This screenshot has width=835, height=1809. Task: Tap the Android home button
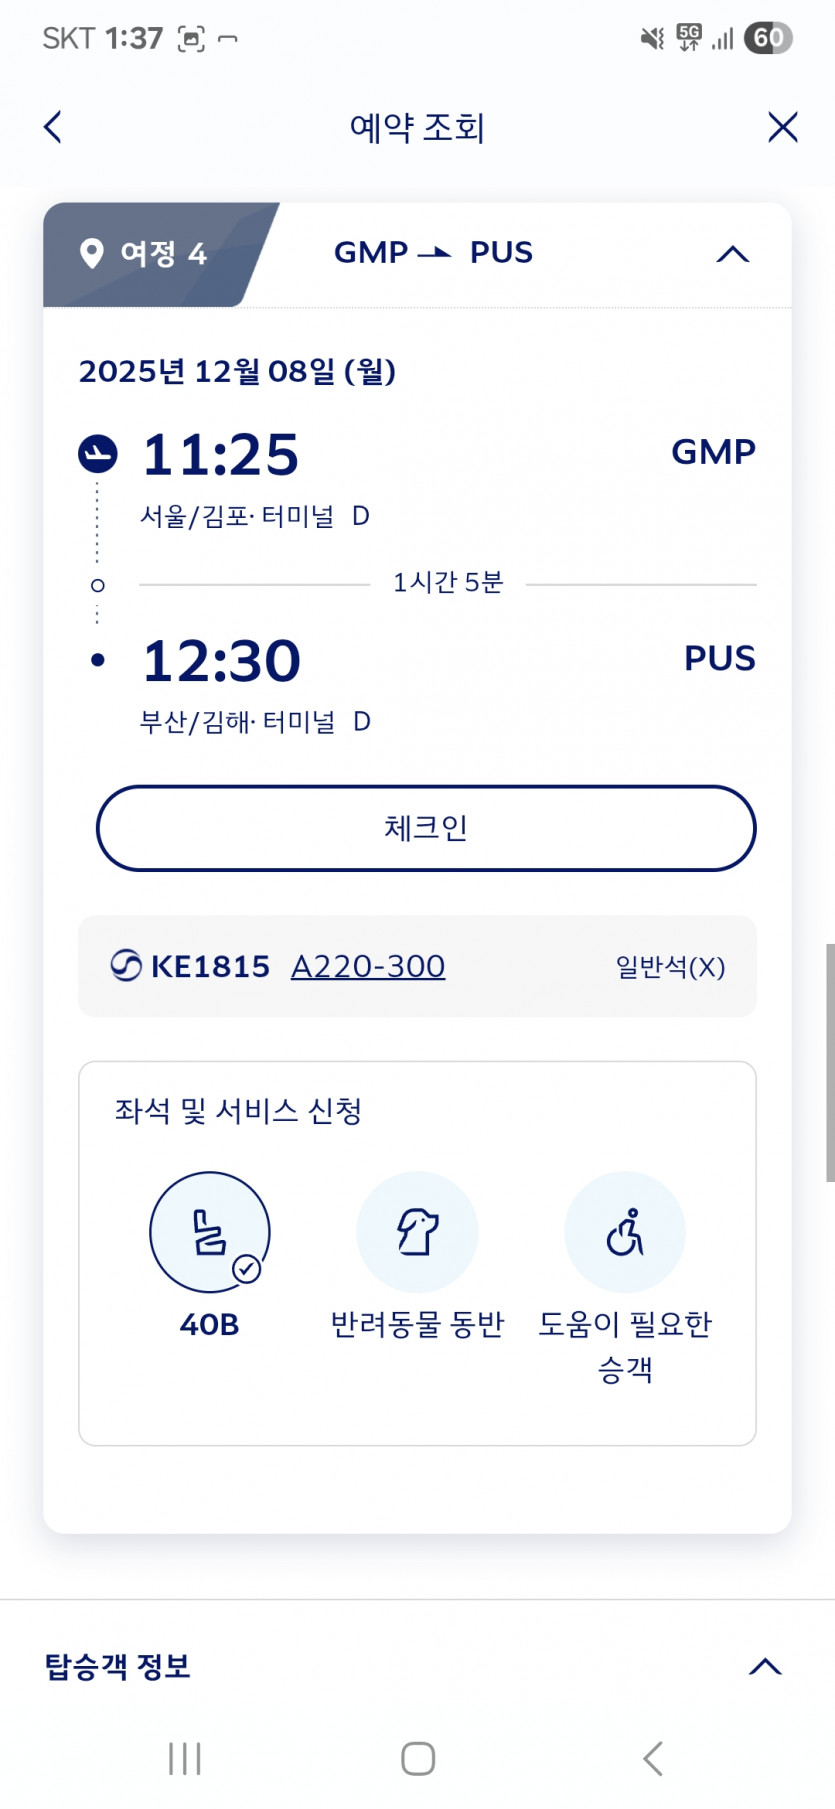tap(418, 1758)
